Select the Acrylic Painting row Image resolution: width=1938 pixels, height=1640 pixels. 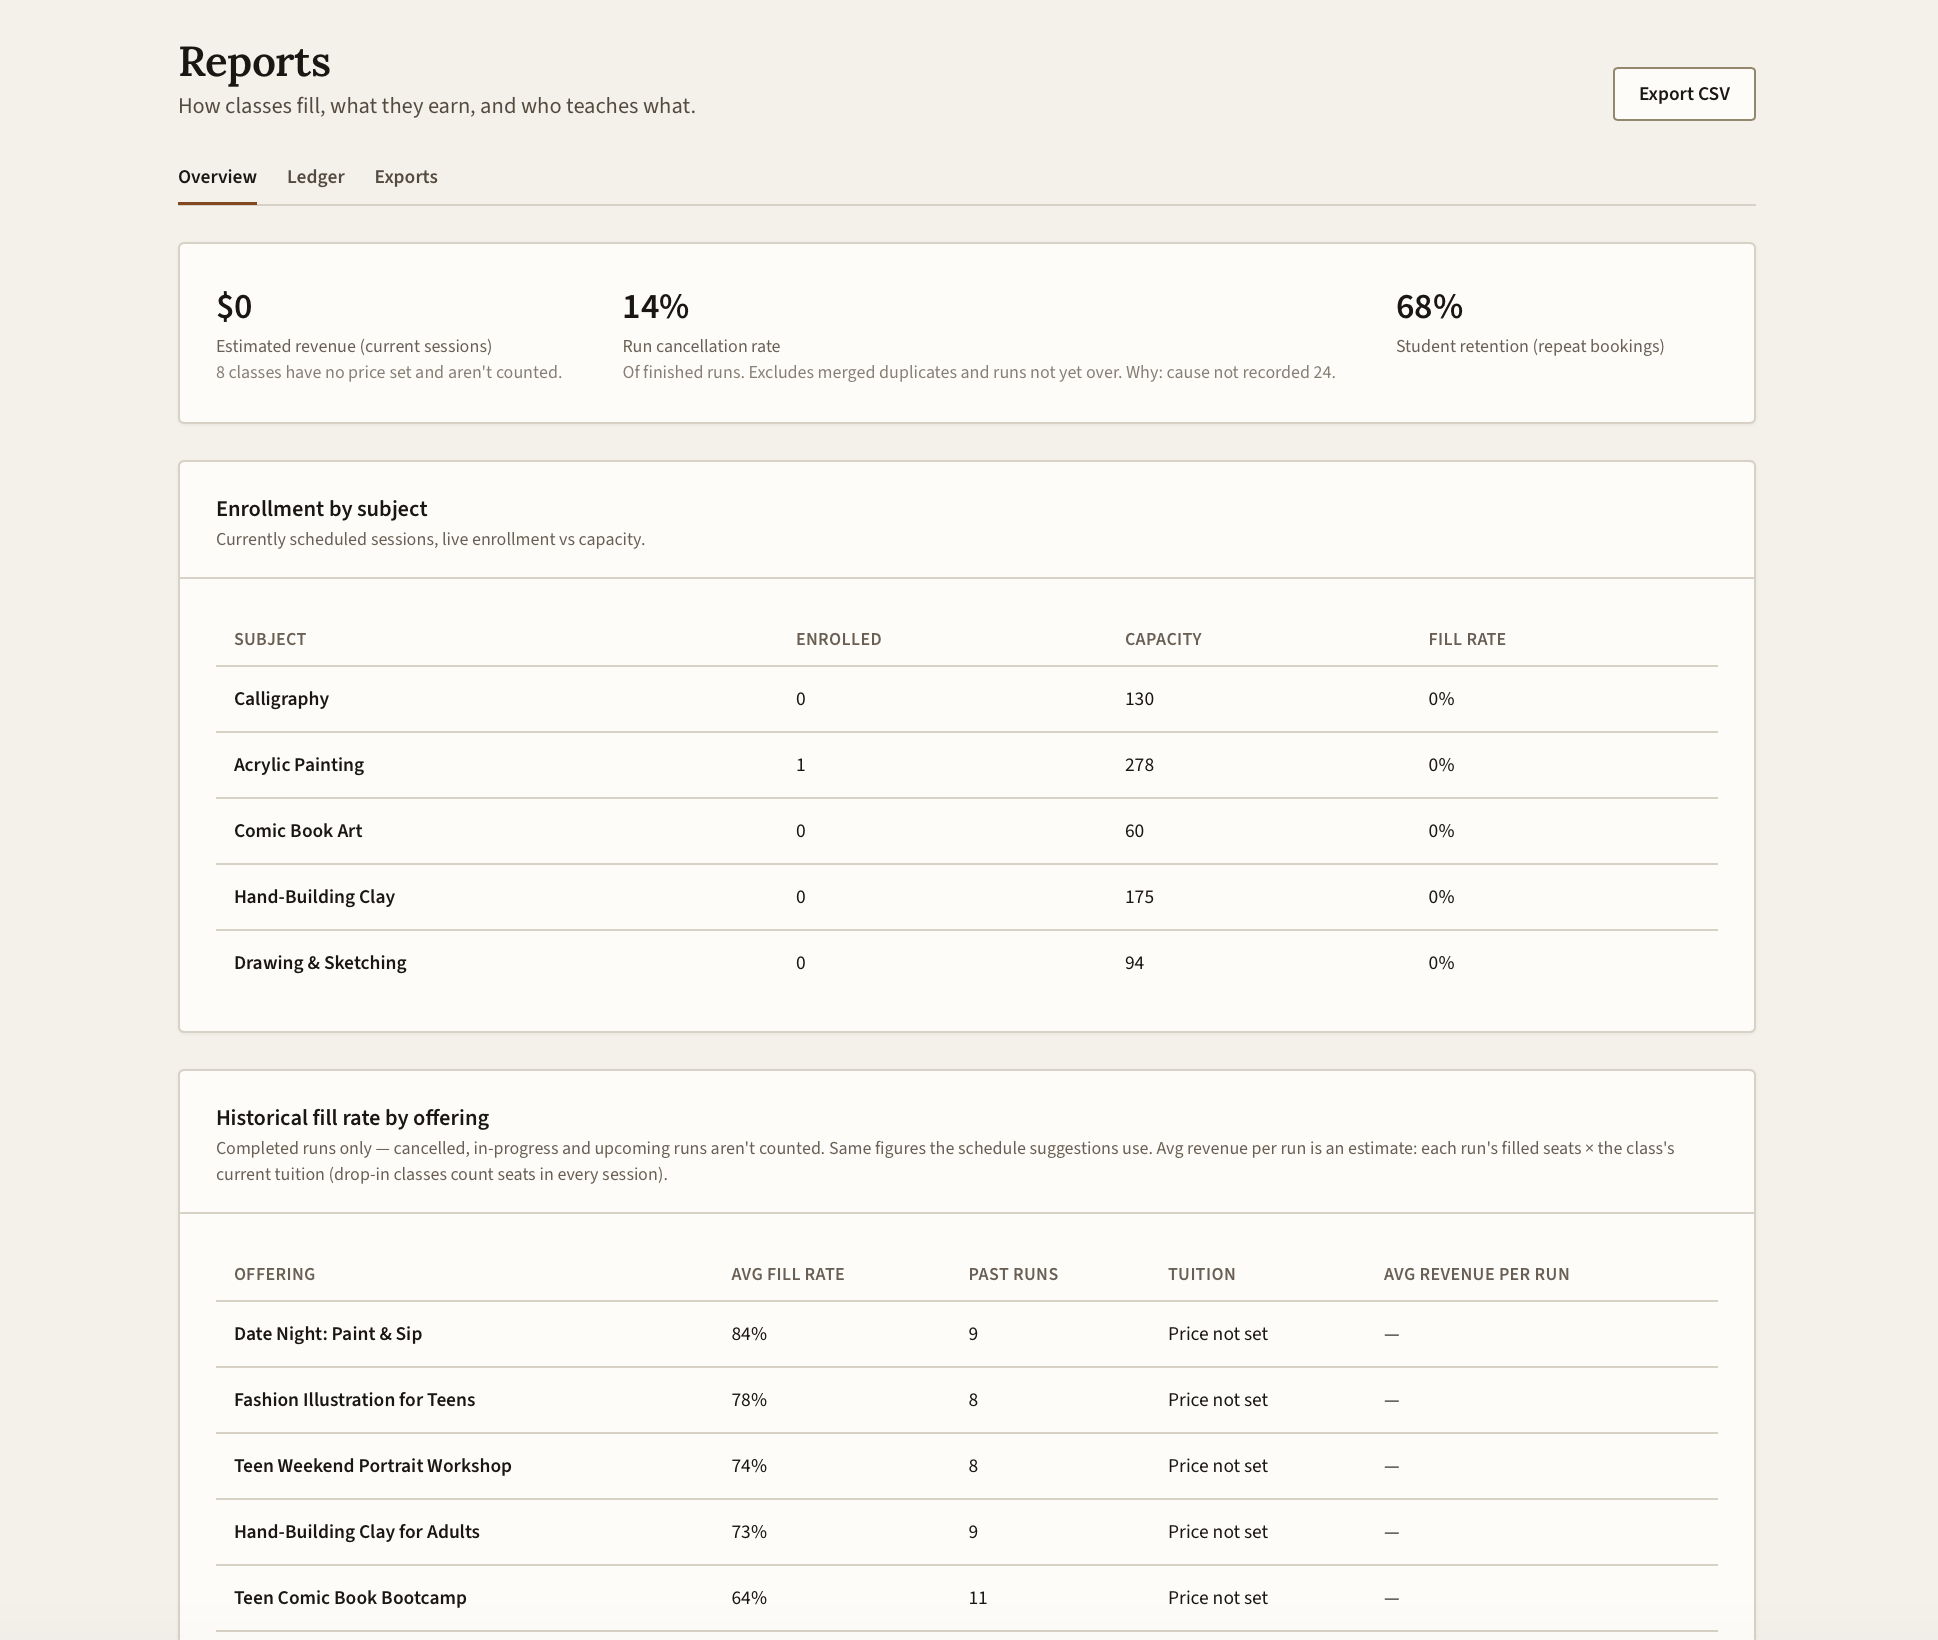click(967, 765)
